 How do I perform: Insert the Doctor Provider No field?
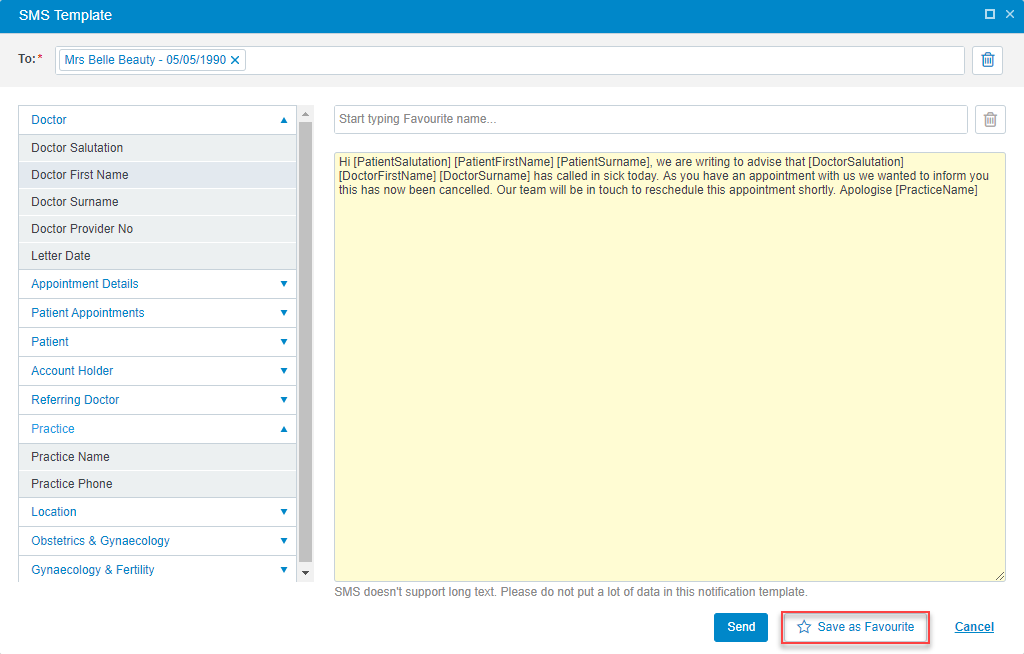tap(157, 229)
